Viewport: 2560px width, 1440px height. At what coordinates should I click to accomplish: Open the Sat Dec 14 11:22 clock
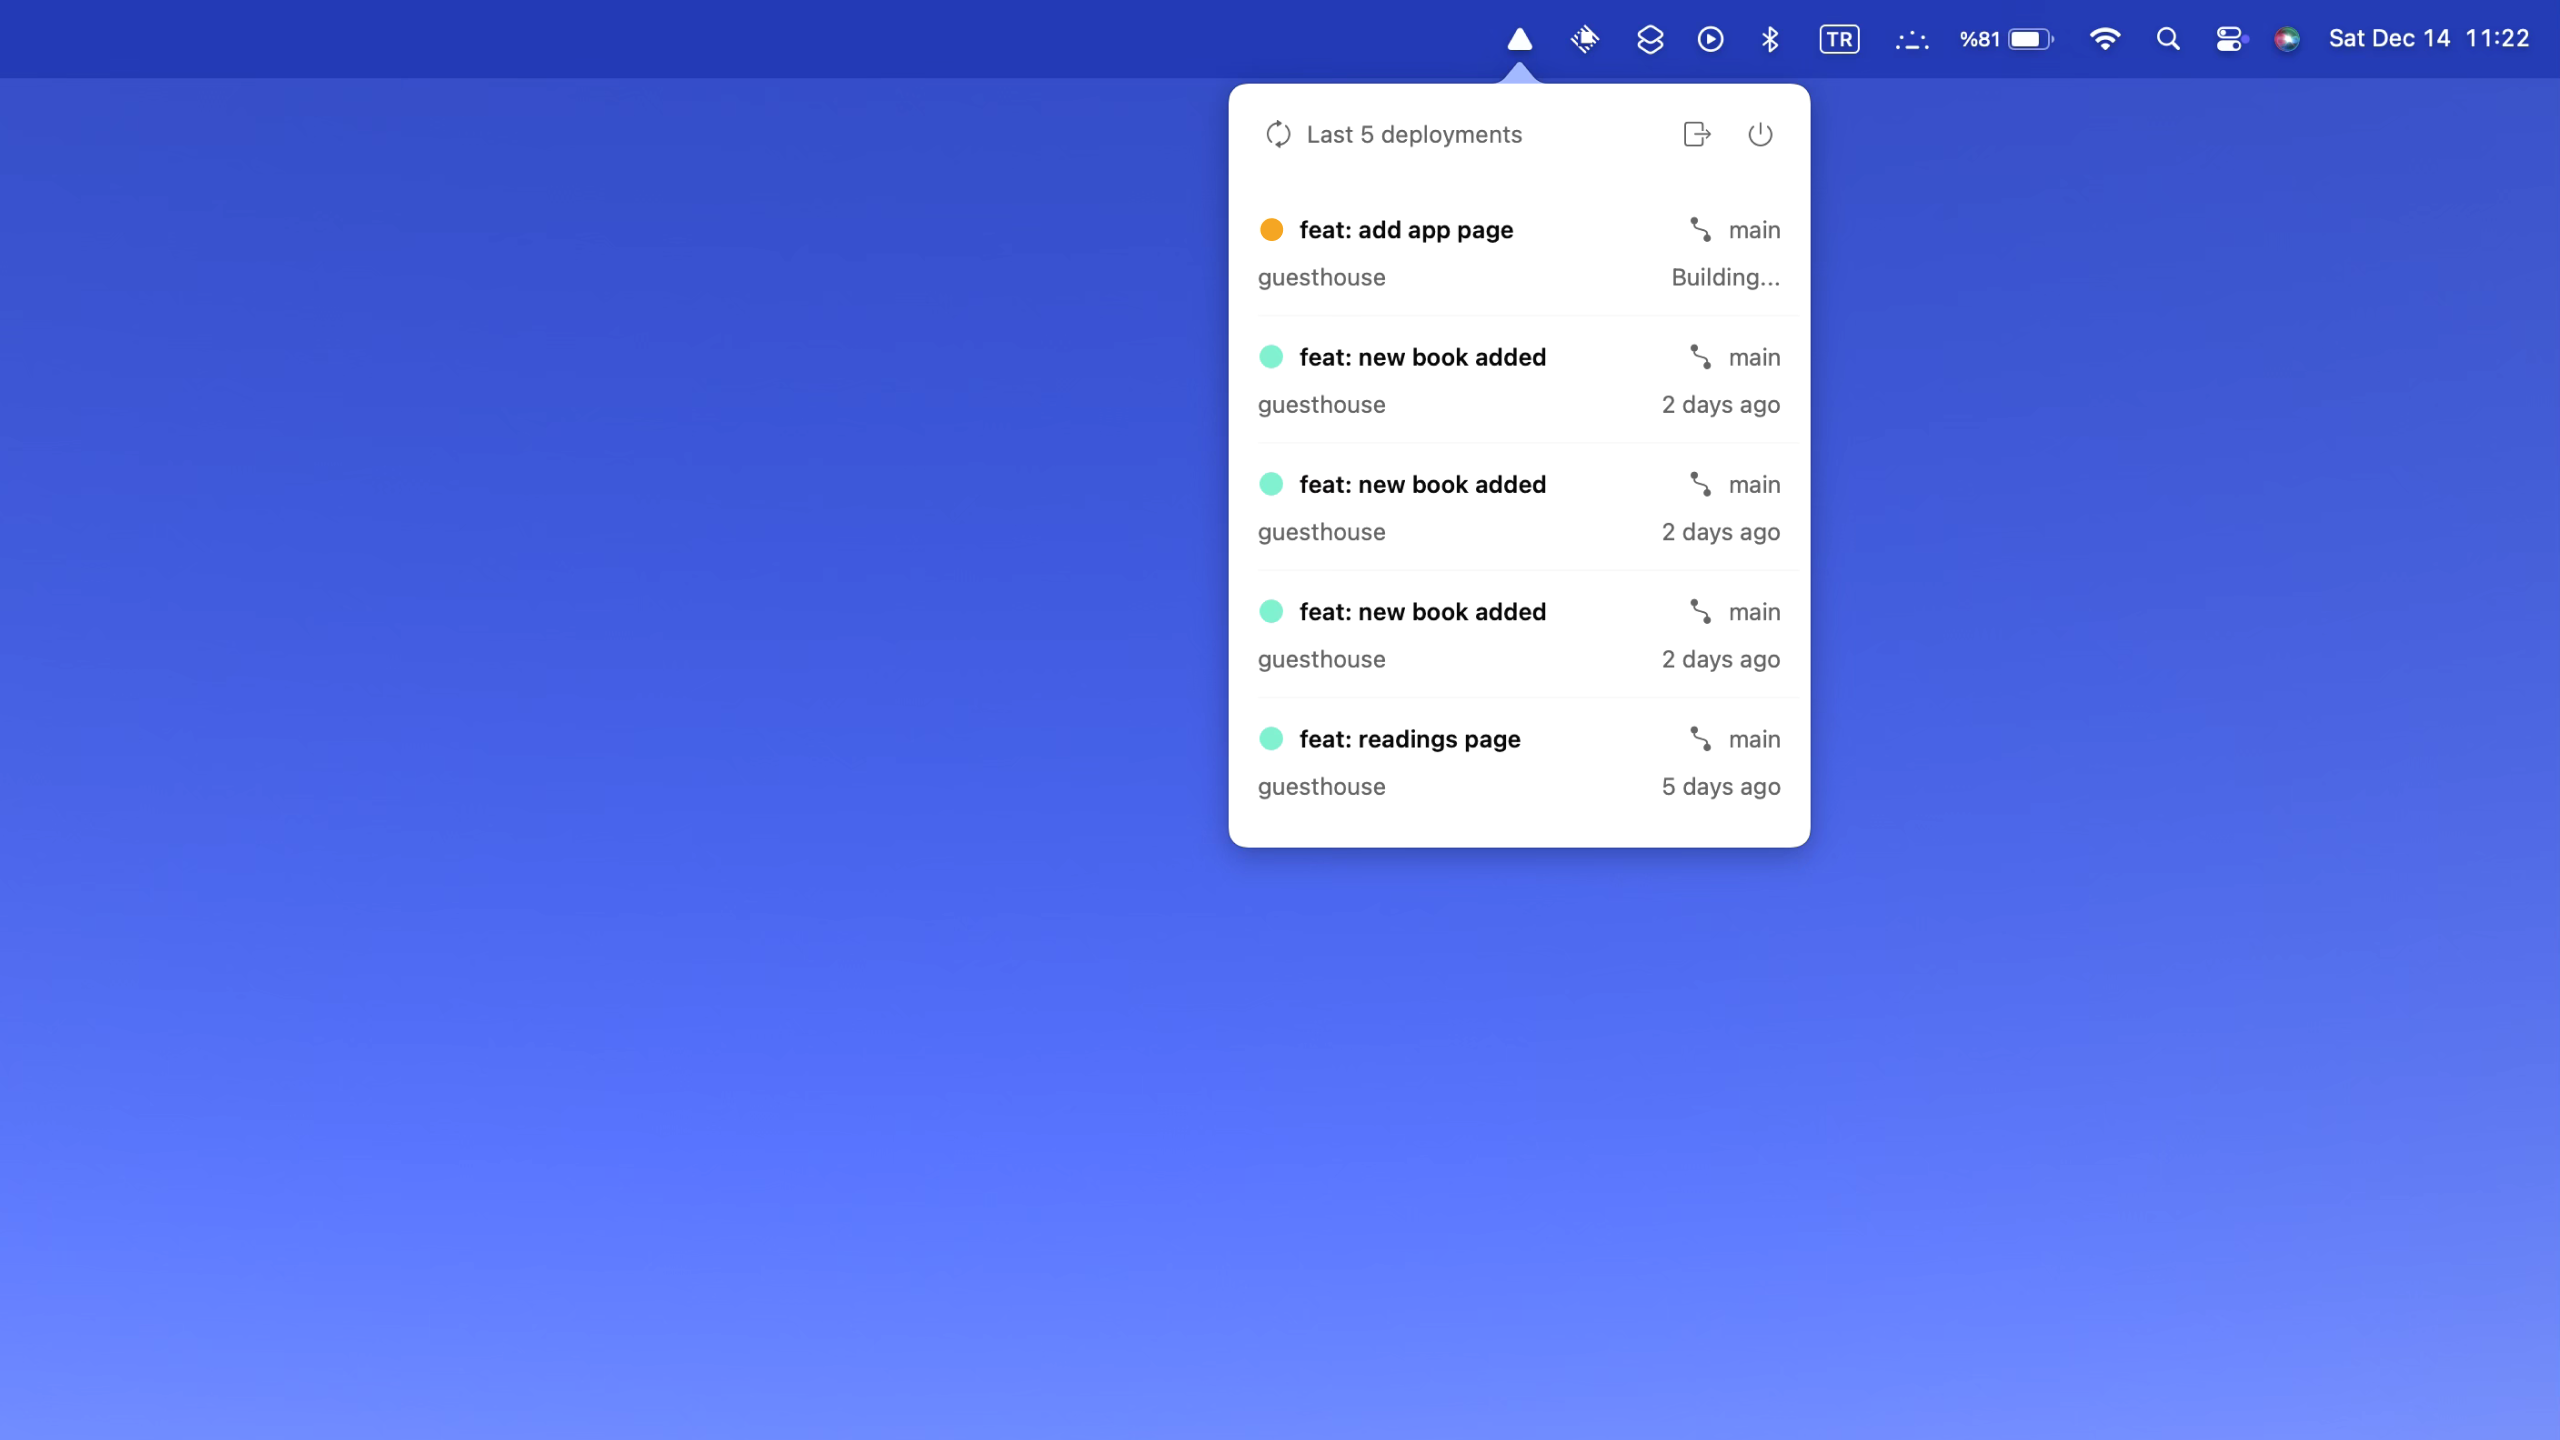(x=2428, y=39)
